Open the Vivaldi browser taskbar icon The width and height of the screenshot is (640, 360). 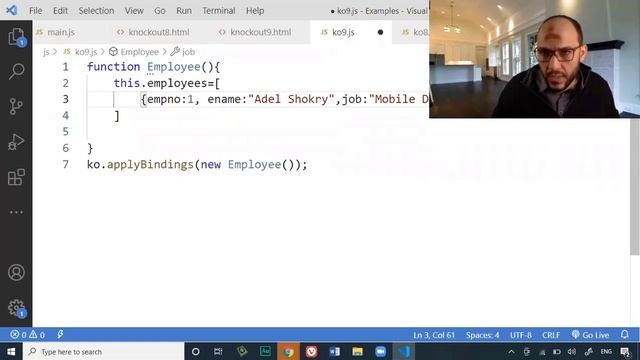(311, 351)
